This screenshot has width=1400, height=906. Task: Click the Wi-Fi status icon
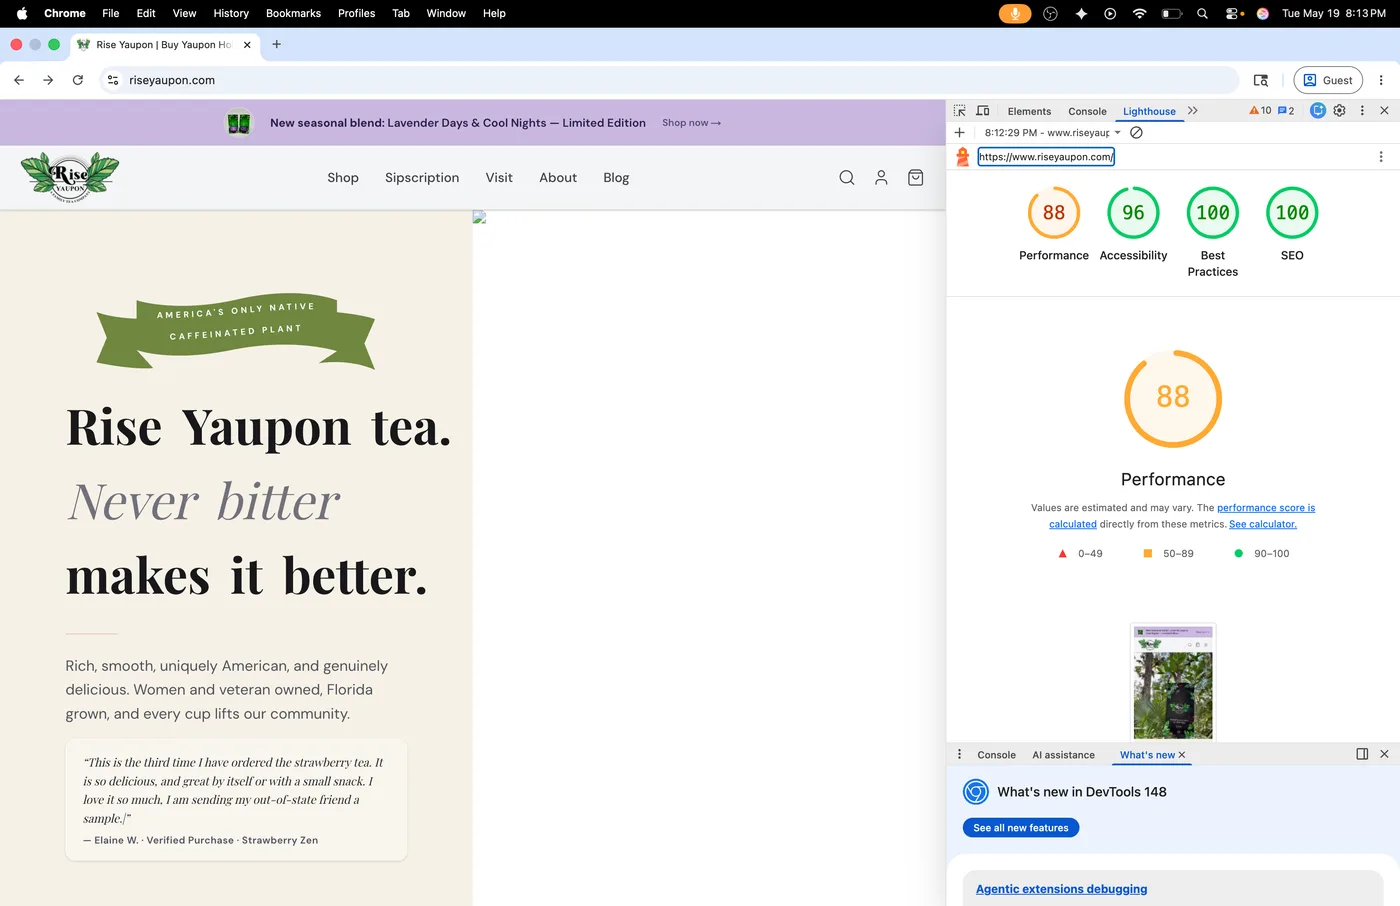(x=1139, y=13)
